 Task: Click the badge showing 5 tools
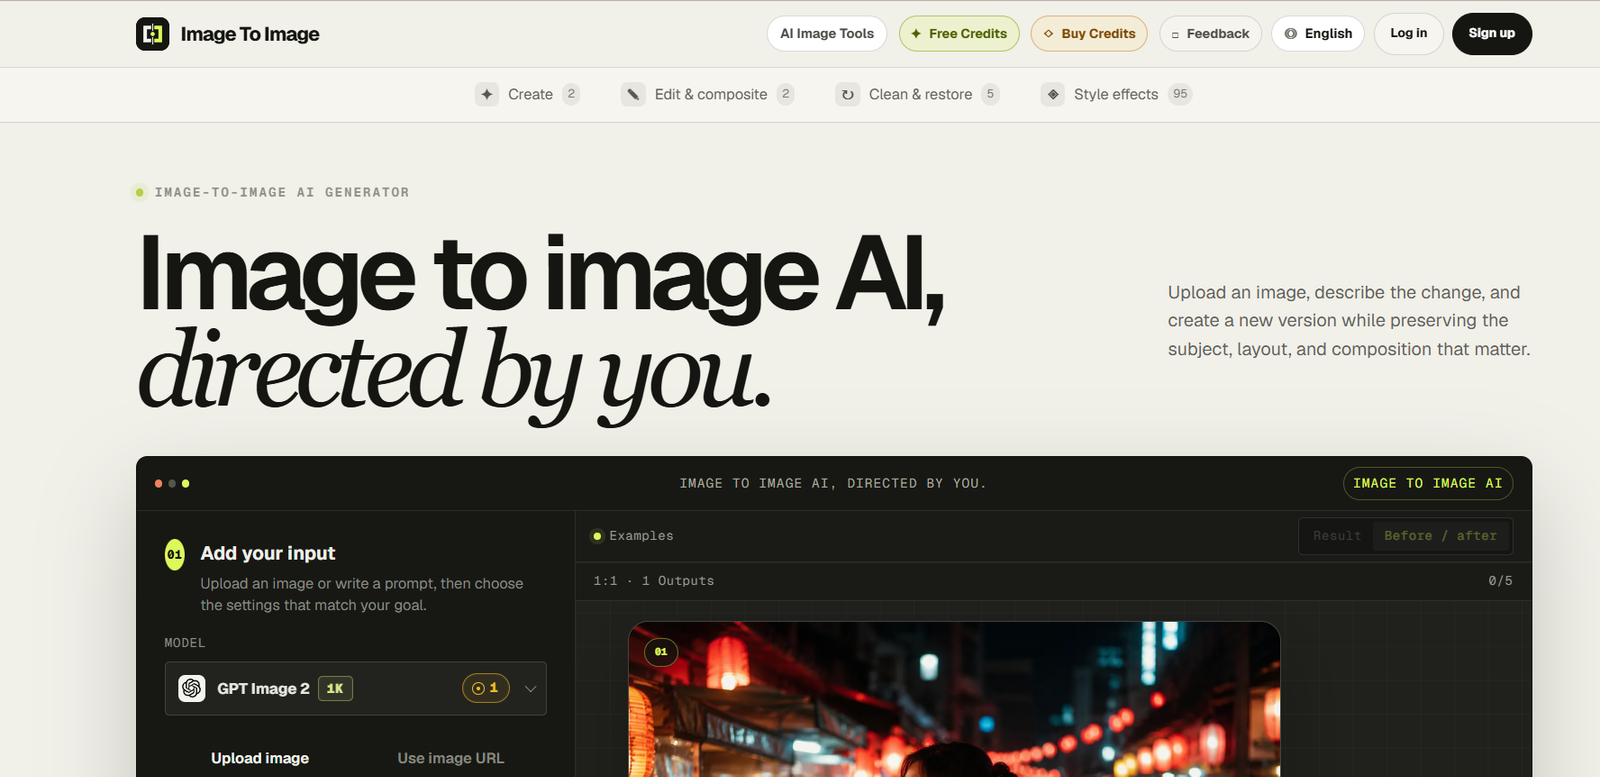(x=990, y=94)
